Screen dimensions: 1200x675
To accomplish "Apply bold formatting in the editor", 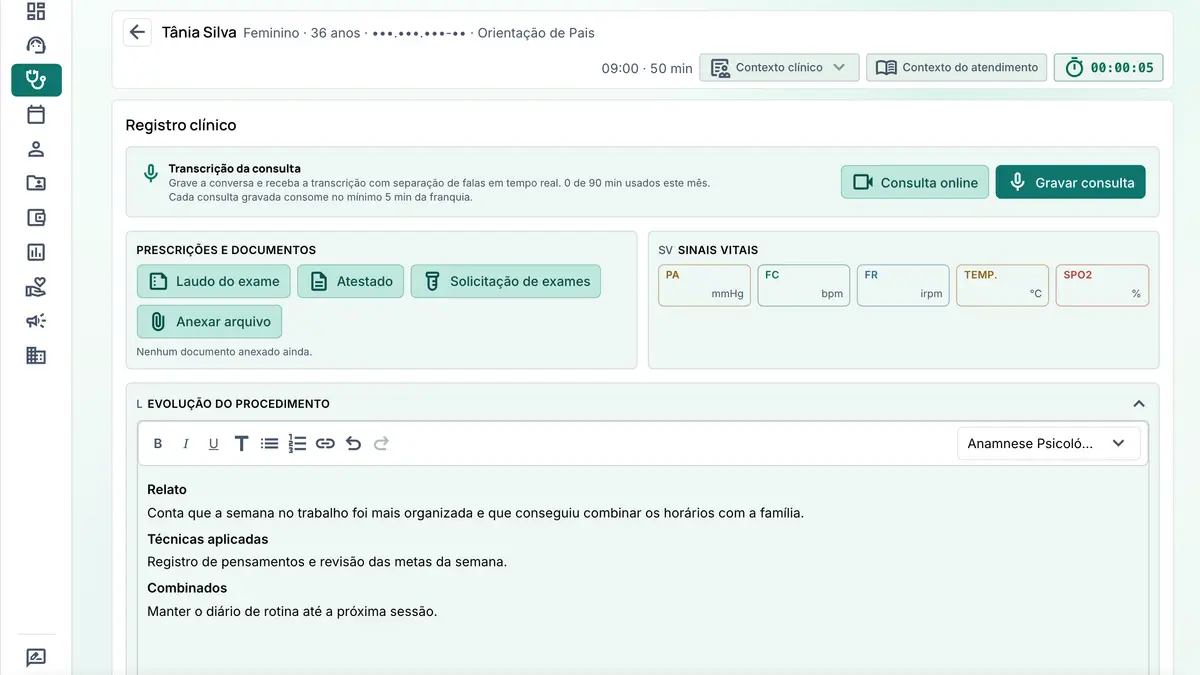I will pos(158,443).
